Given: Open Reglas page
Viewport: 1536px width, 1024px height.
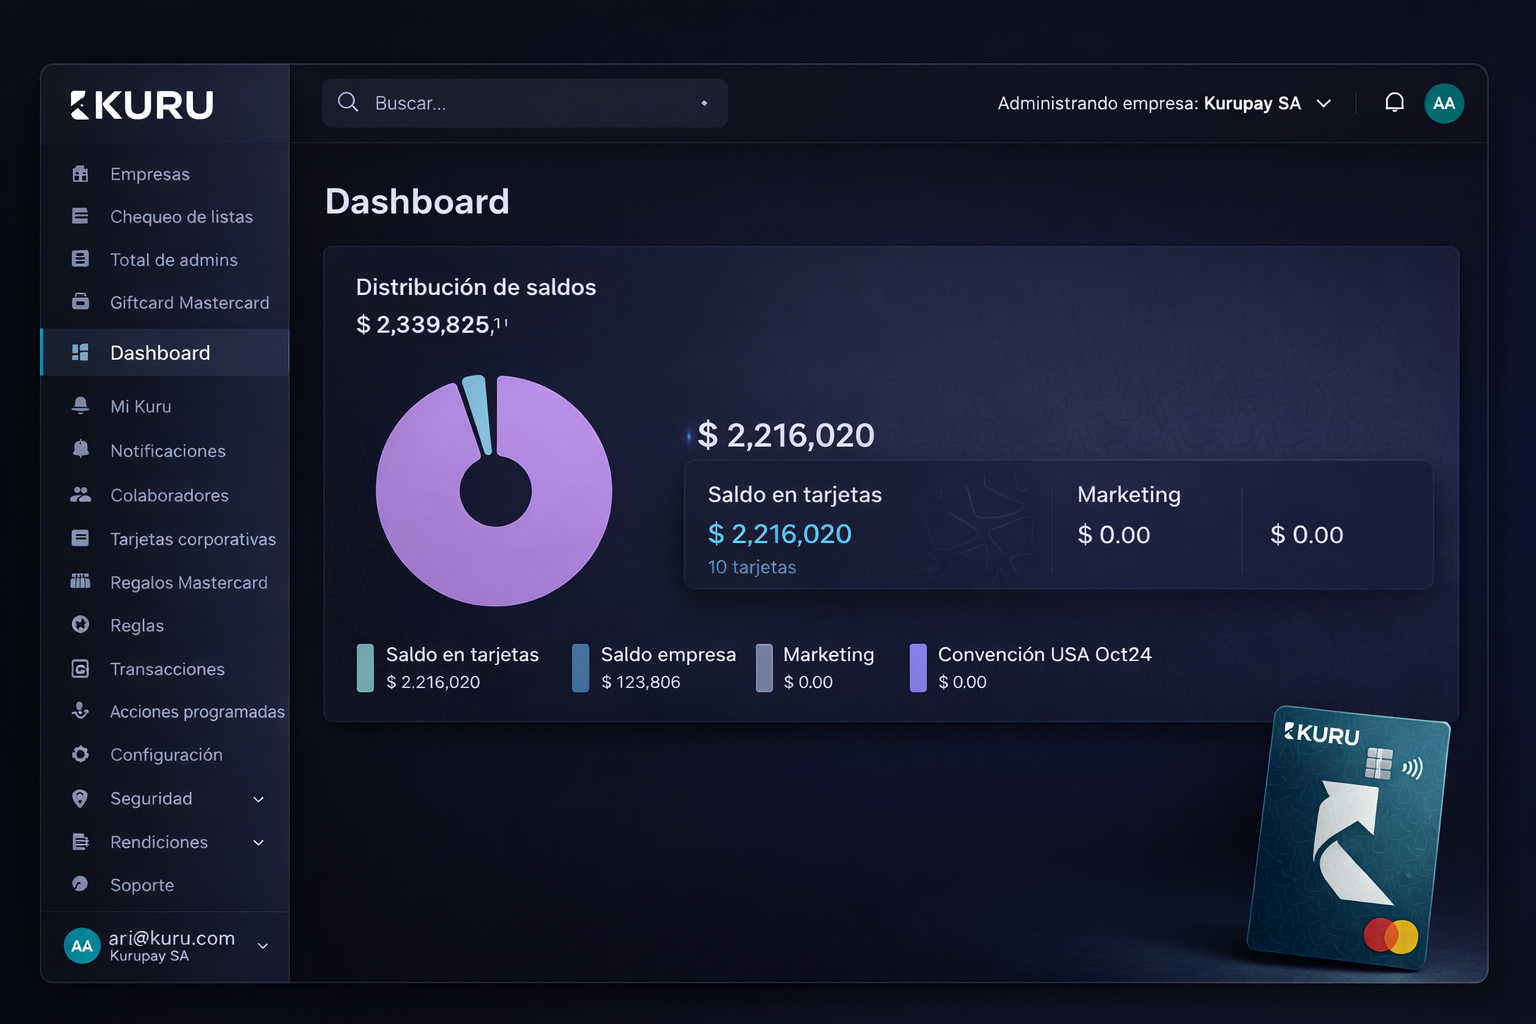Looking at the screenshot, I should click(165, 624).
